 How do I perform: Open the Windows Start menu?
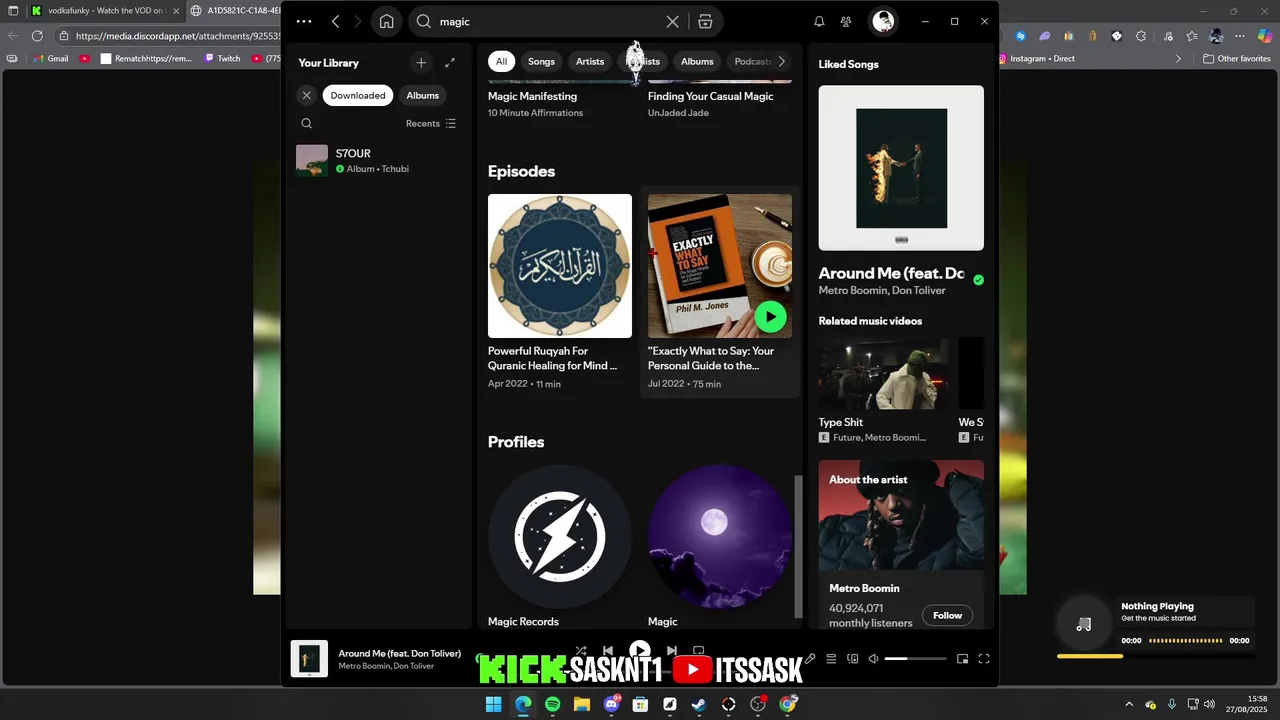pyautogui.click(x=494, y=705)
